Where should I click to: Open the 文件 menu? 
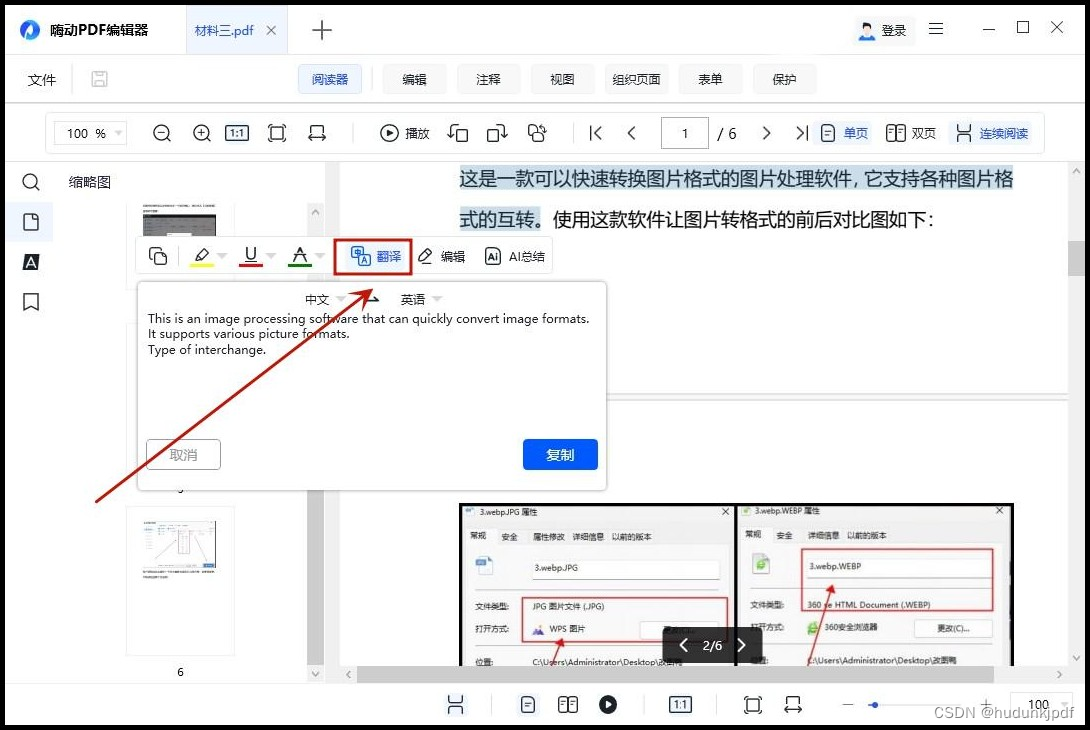[x=42, y=80]
